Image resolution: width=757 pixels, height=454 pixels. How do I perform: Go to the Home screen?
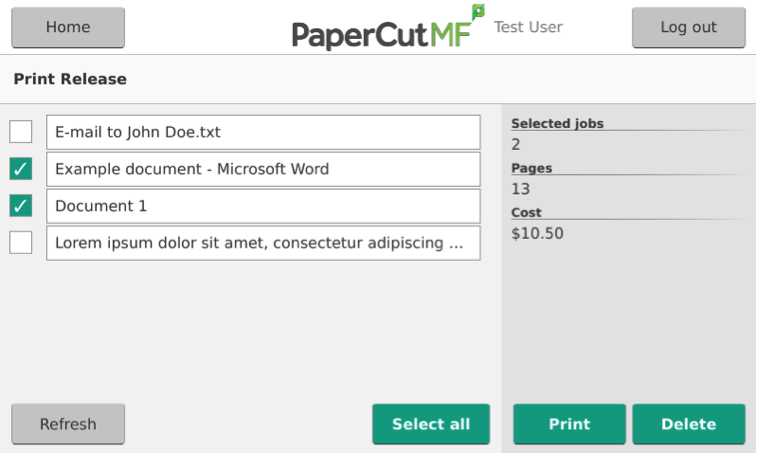68,27
